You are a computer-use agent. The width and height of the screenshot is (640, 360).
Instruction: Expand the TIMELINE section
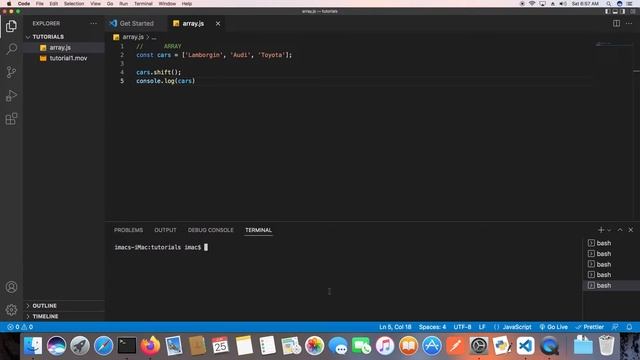(x=64, y=316)
